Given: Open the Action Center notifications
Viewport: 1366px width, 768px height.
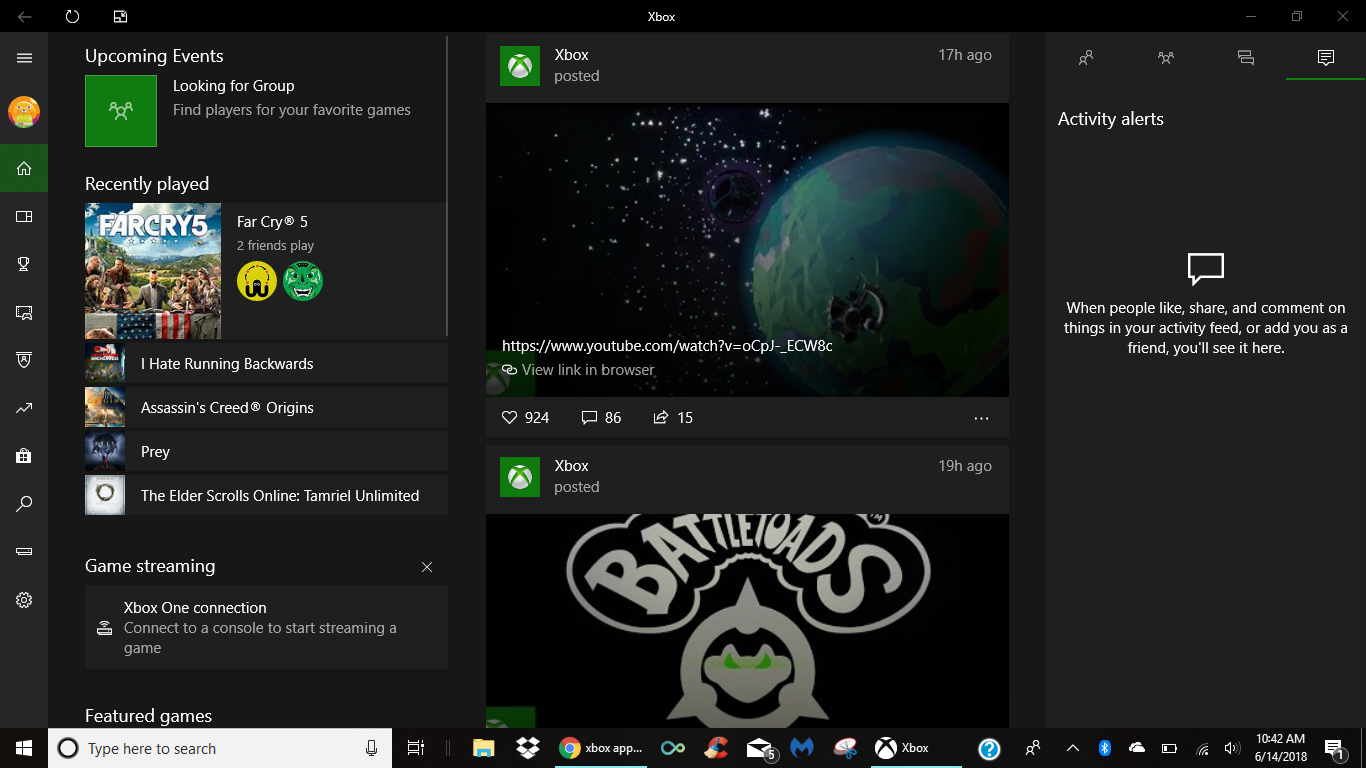Looking at the screenshot, I should click(1334, 748).
